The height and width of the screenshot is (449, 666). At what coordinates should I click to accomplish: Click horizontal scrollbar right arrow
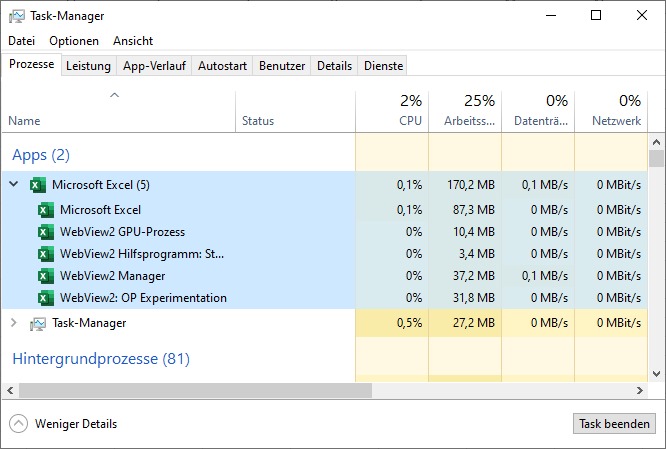click(640, 390)
